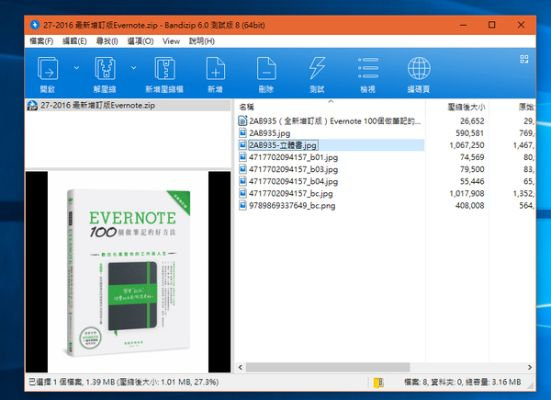Open the 檢視 list view icon
The image size is (551, 400).
368,74
